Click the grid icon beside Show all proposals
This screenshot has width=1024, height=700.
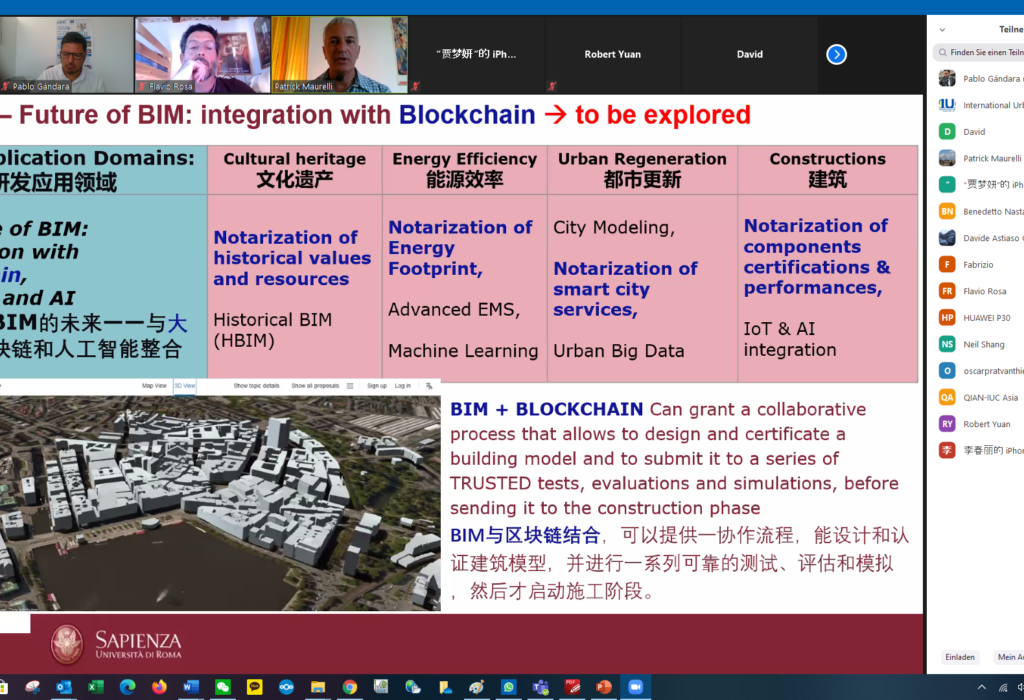[349, 385]
